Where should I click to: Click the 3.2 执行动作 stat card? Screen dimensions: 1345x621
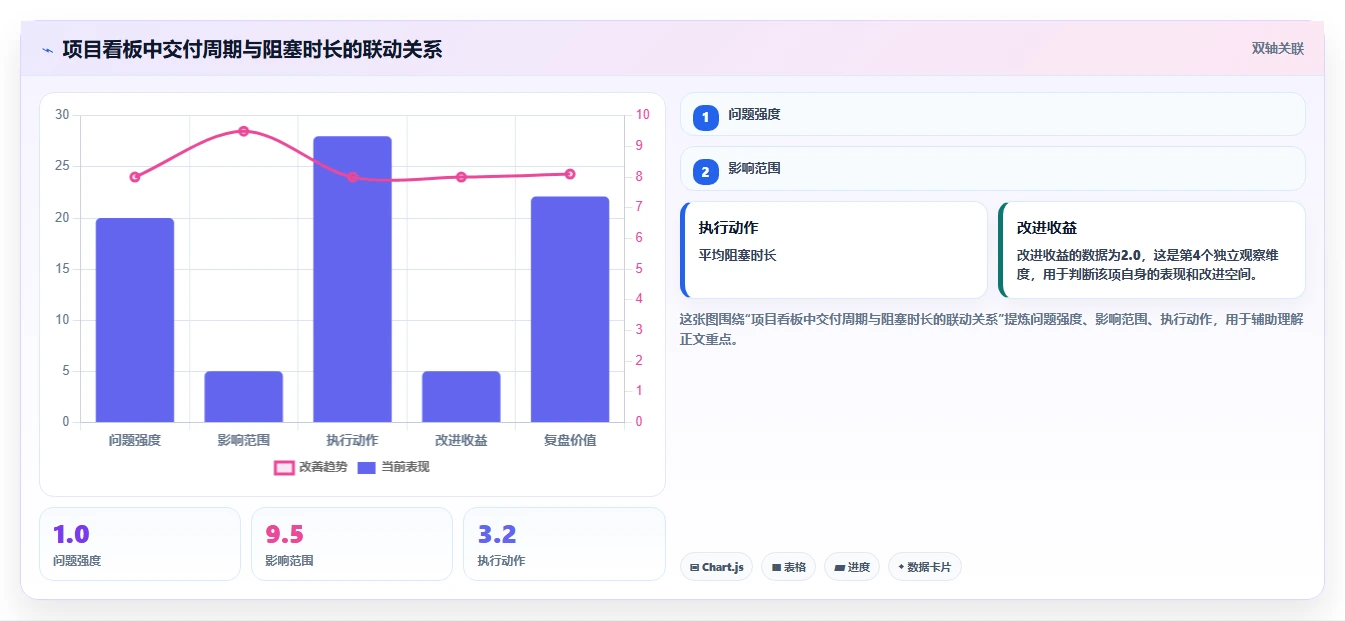click(564, 544)
